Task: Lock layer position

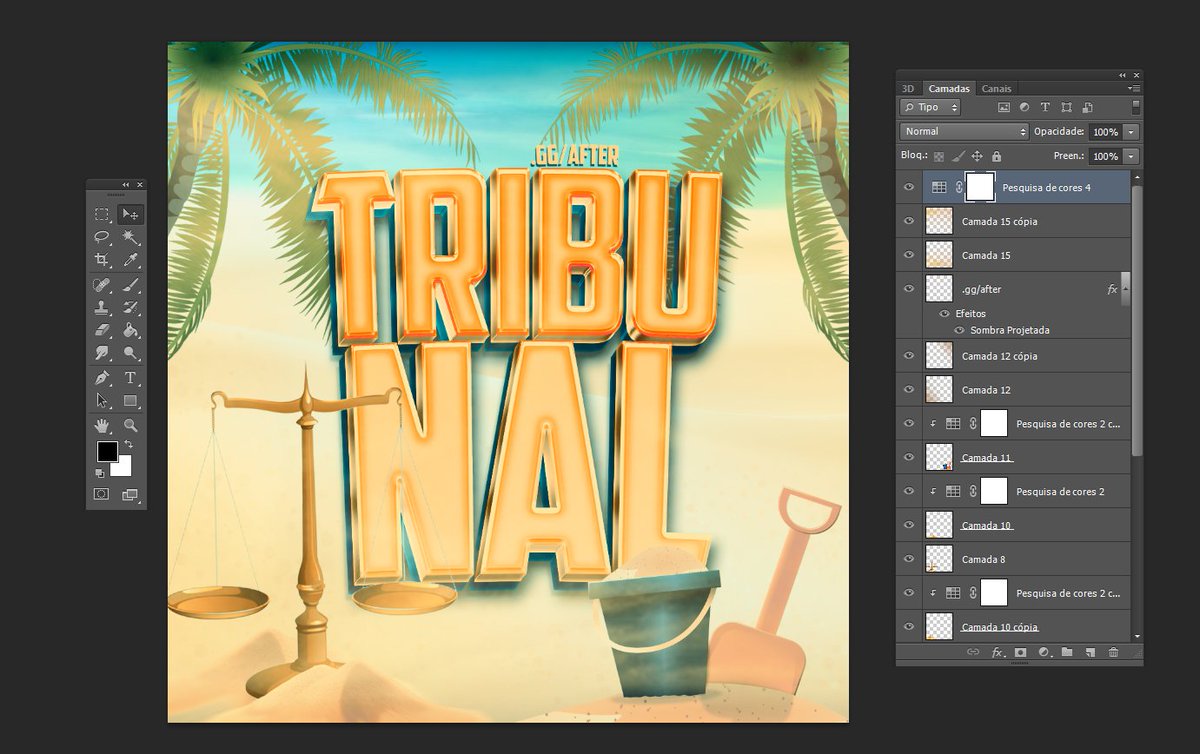Action: [x=977, y=157]
